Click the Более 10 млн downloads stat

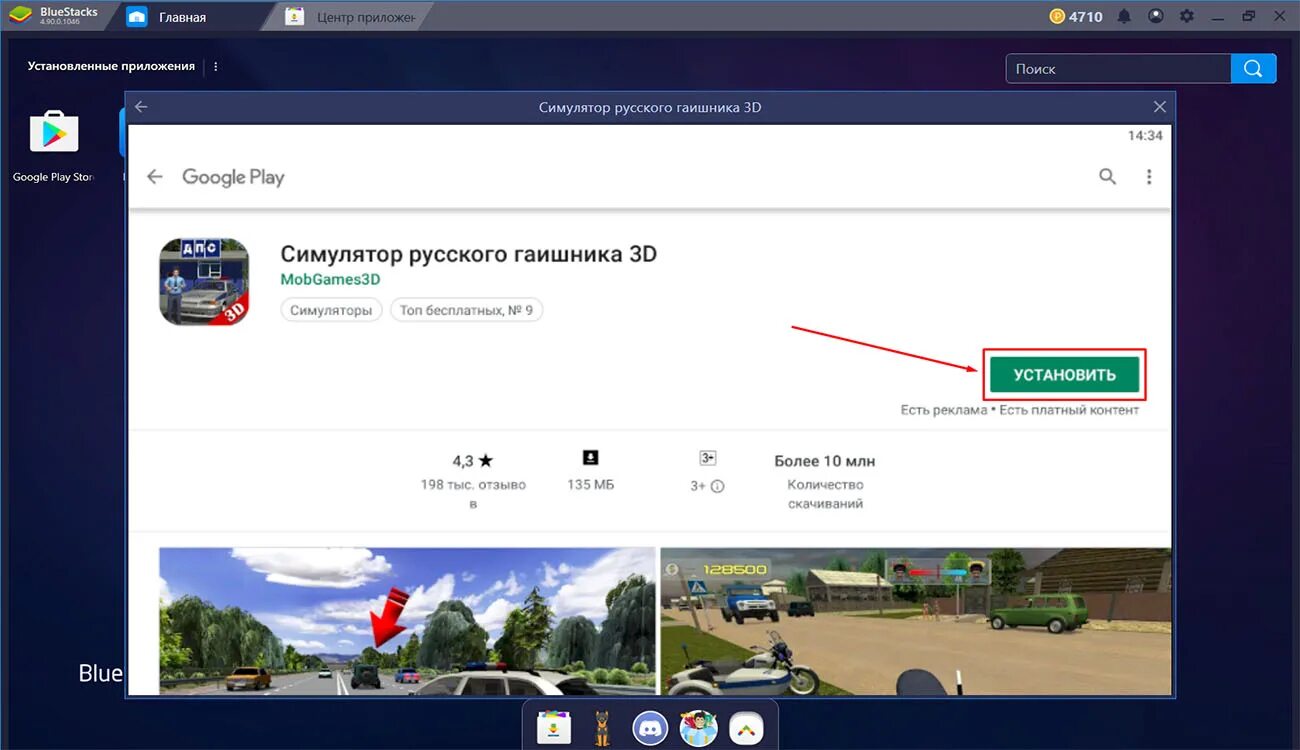click(825, 461)
